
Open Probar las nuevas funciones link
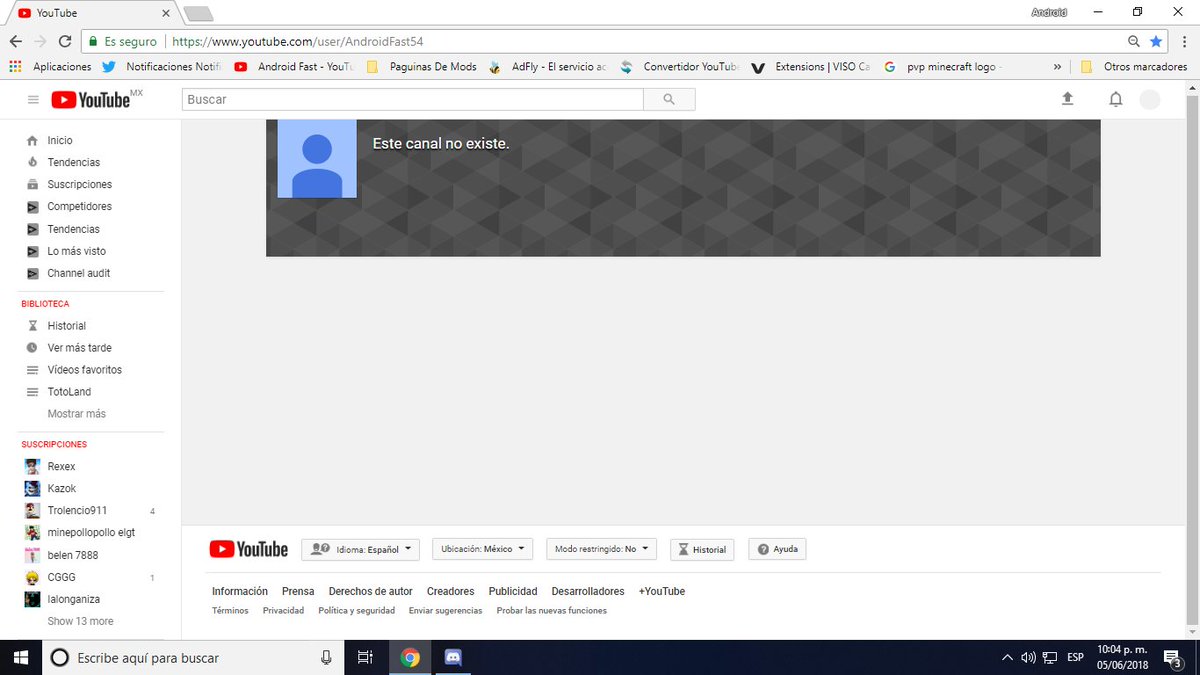click(552, 610)
